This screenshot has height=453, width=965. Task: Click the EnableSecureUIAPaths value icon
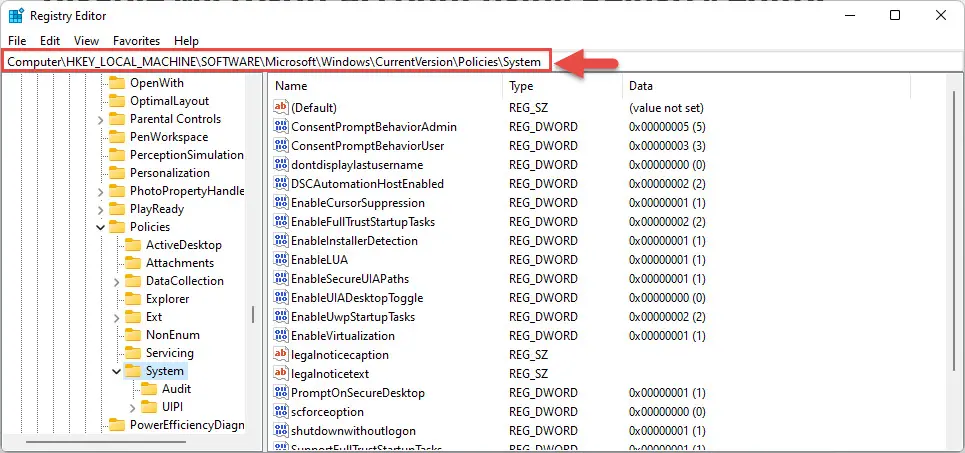(281, 279)
